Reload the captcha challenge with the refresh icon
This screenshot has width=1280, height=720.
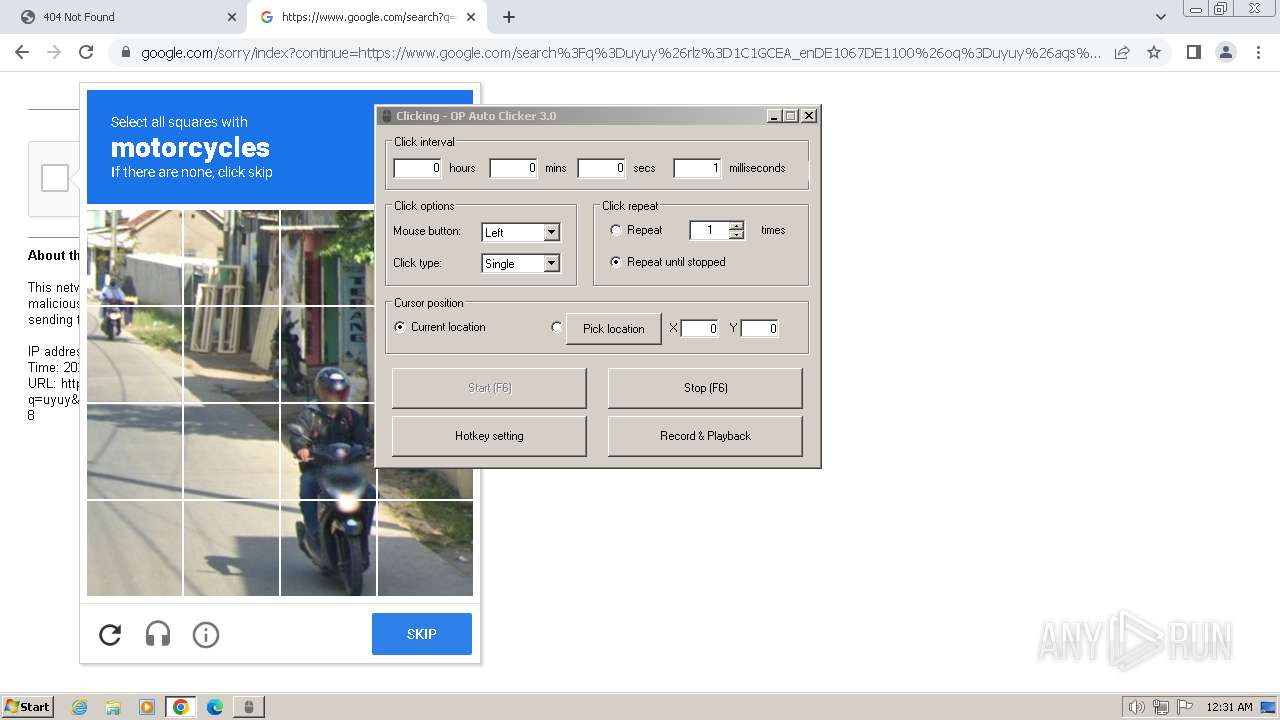110,634
